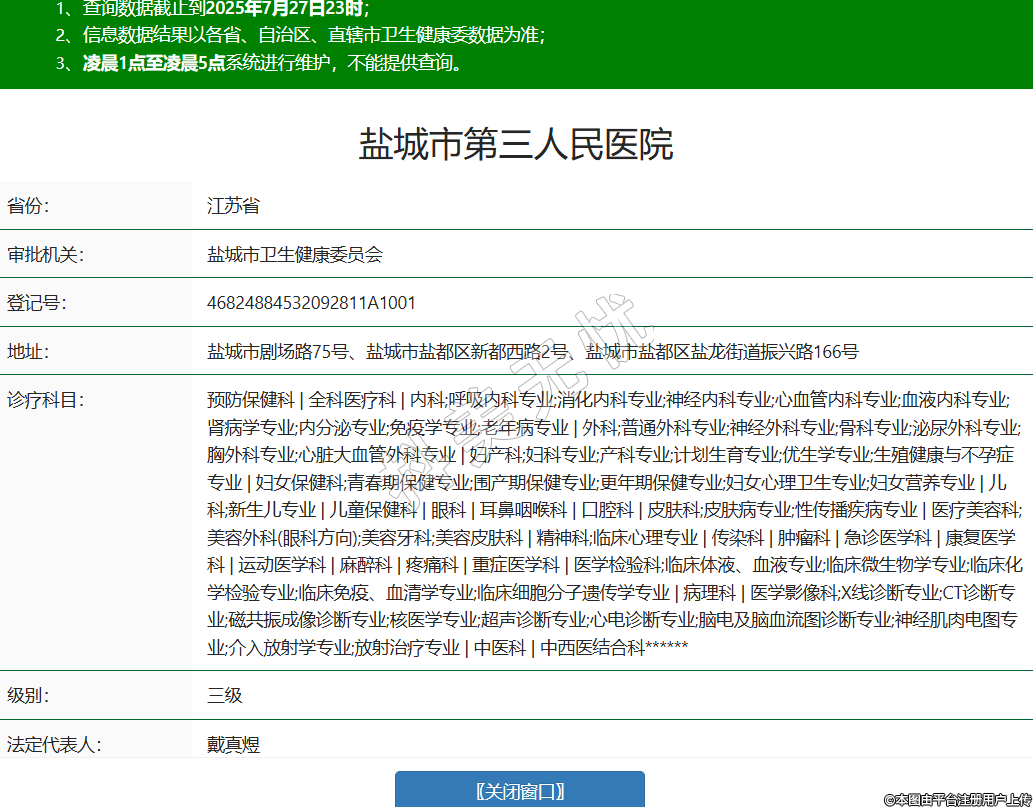Viewport: 1033px width, 807px height.
Task: Click the address text starting with 盐城市剧场路75号
Action: point(532,352)
